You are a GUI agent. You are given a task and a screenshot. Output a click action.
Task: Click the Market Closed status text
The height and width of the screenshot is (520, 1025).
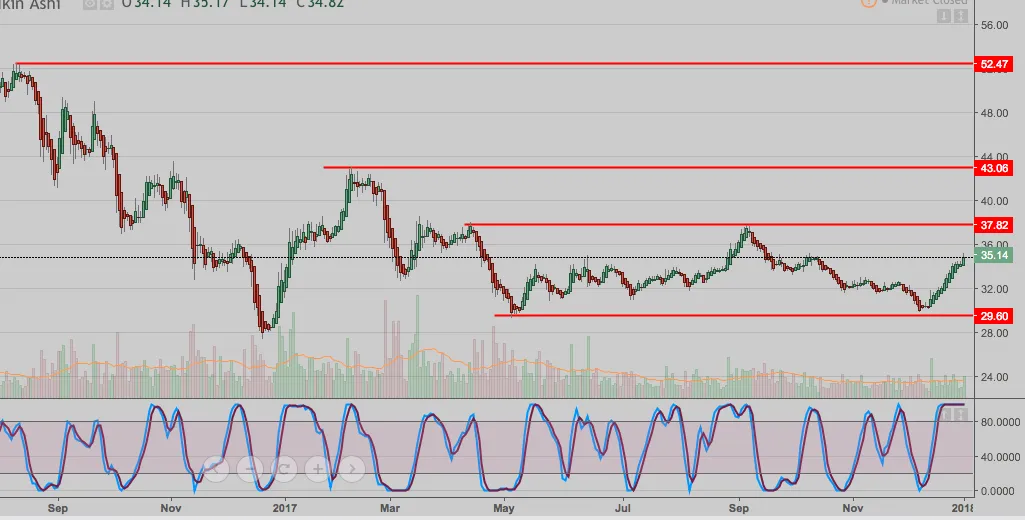(928, 3)
